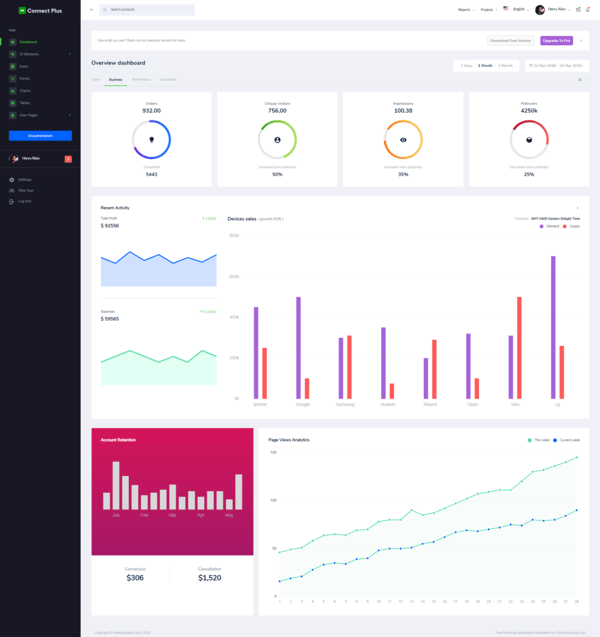Click the Log Out icon in sidebar

[12, 201]
